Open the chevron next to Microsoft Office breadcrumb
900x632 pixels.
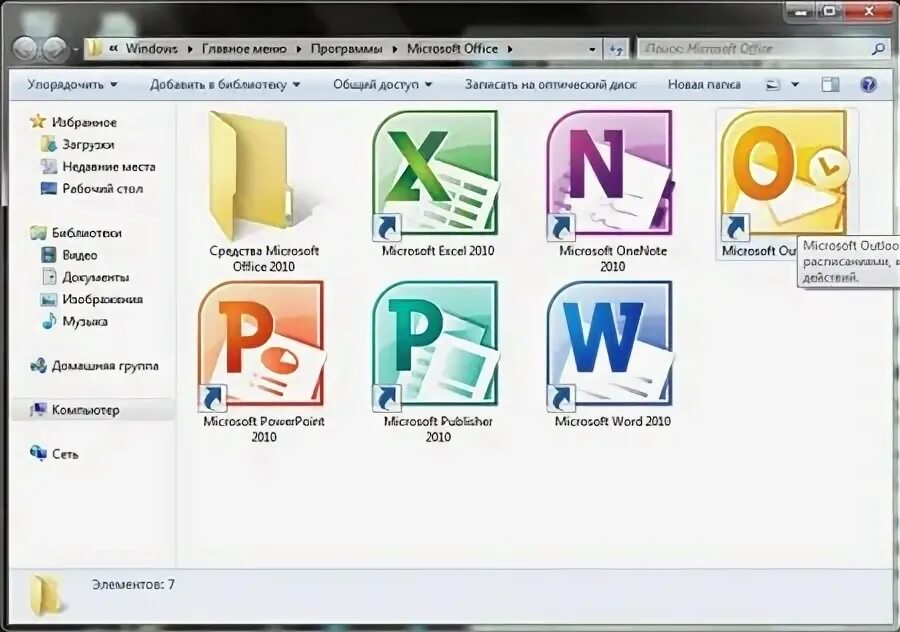[508, 48]
